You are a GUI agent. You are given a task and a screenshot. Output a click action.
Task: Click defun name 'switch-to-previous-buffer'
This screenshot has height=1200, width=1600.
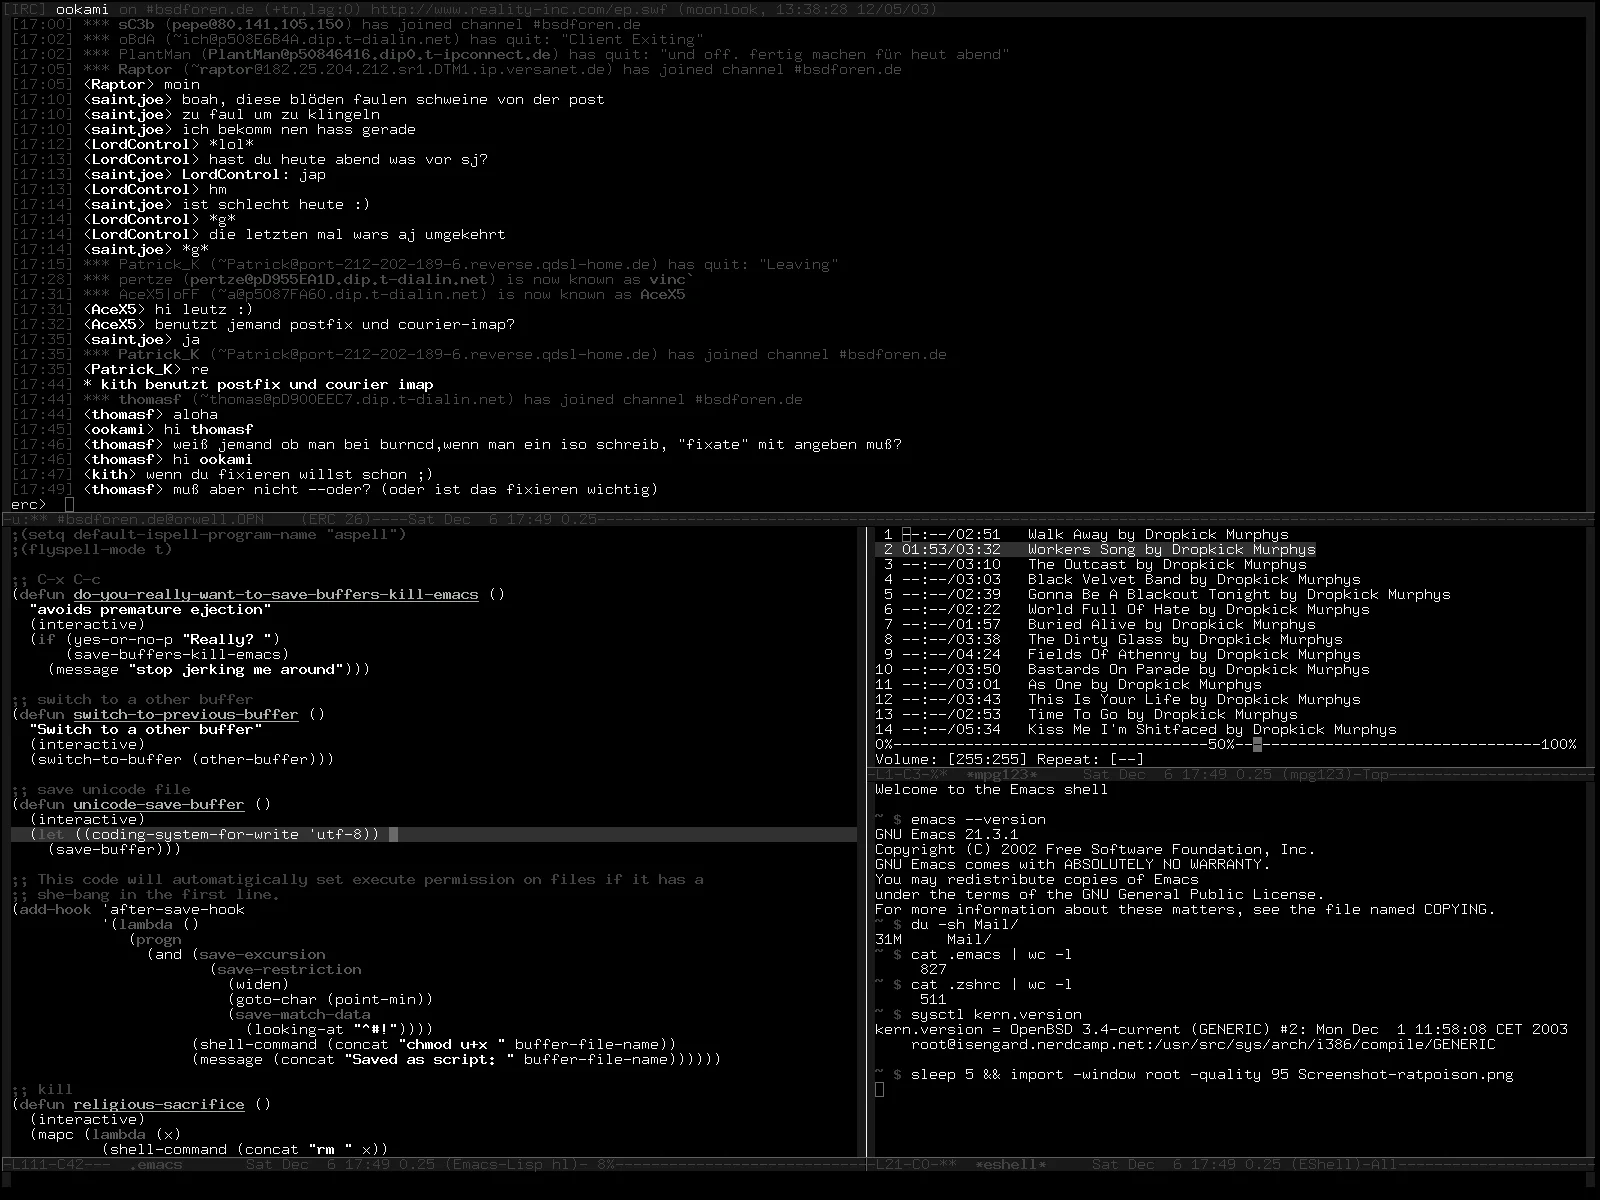pos(185,714)
